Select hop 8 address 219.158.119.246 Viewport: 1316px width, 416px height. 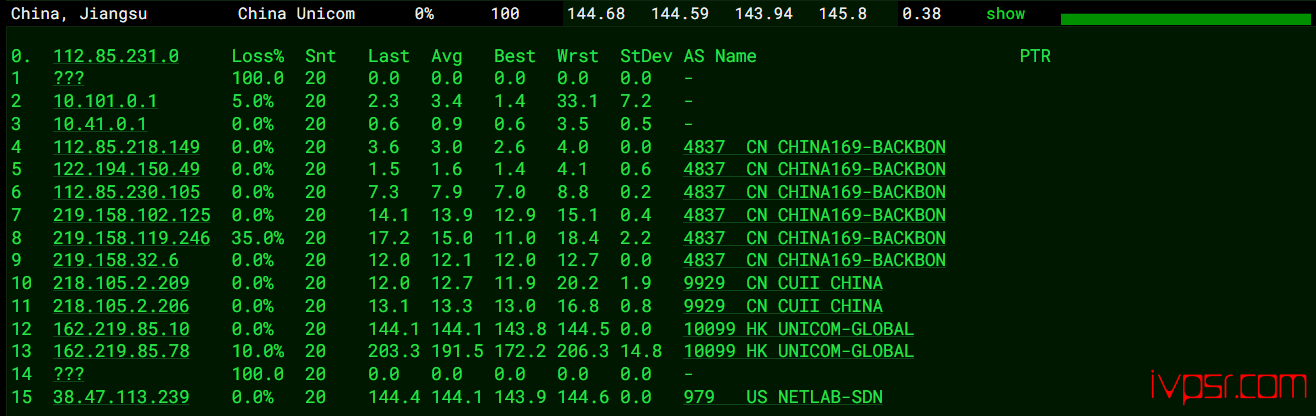click(x=132, y=238)
